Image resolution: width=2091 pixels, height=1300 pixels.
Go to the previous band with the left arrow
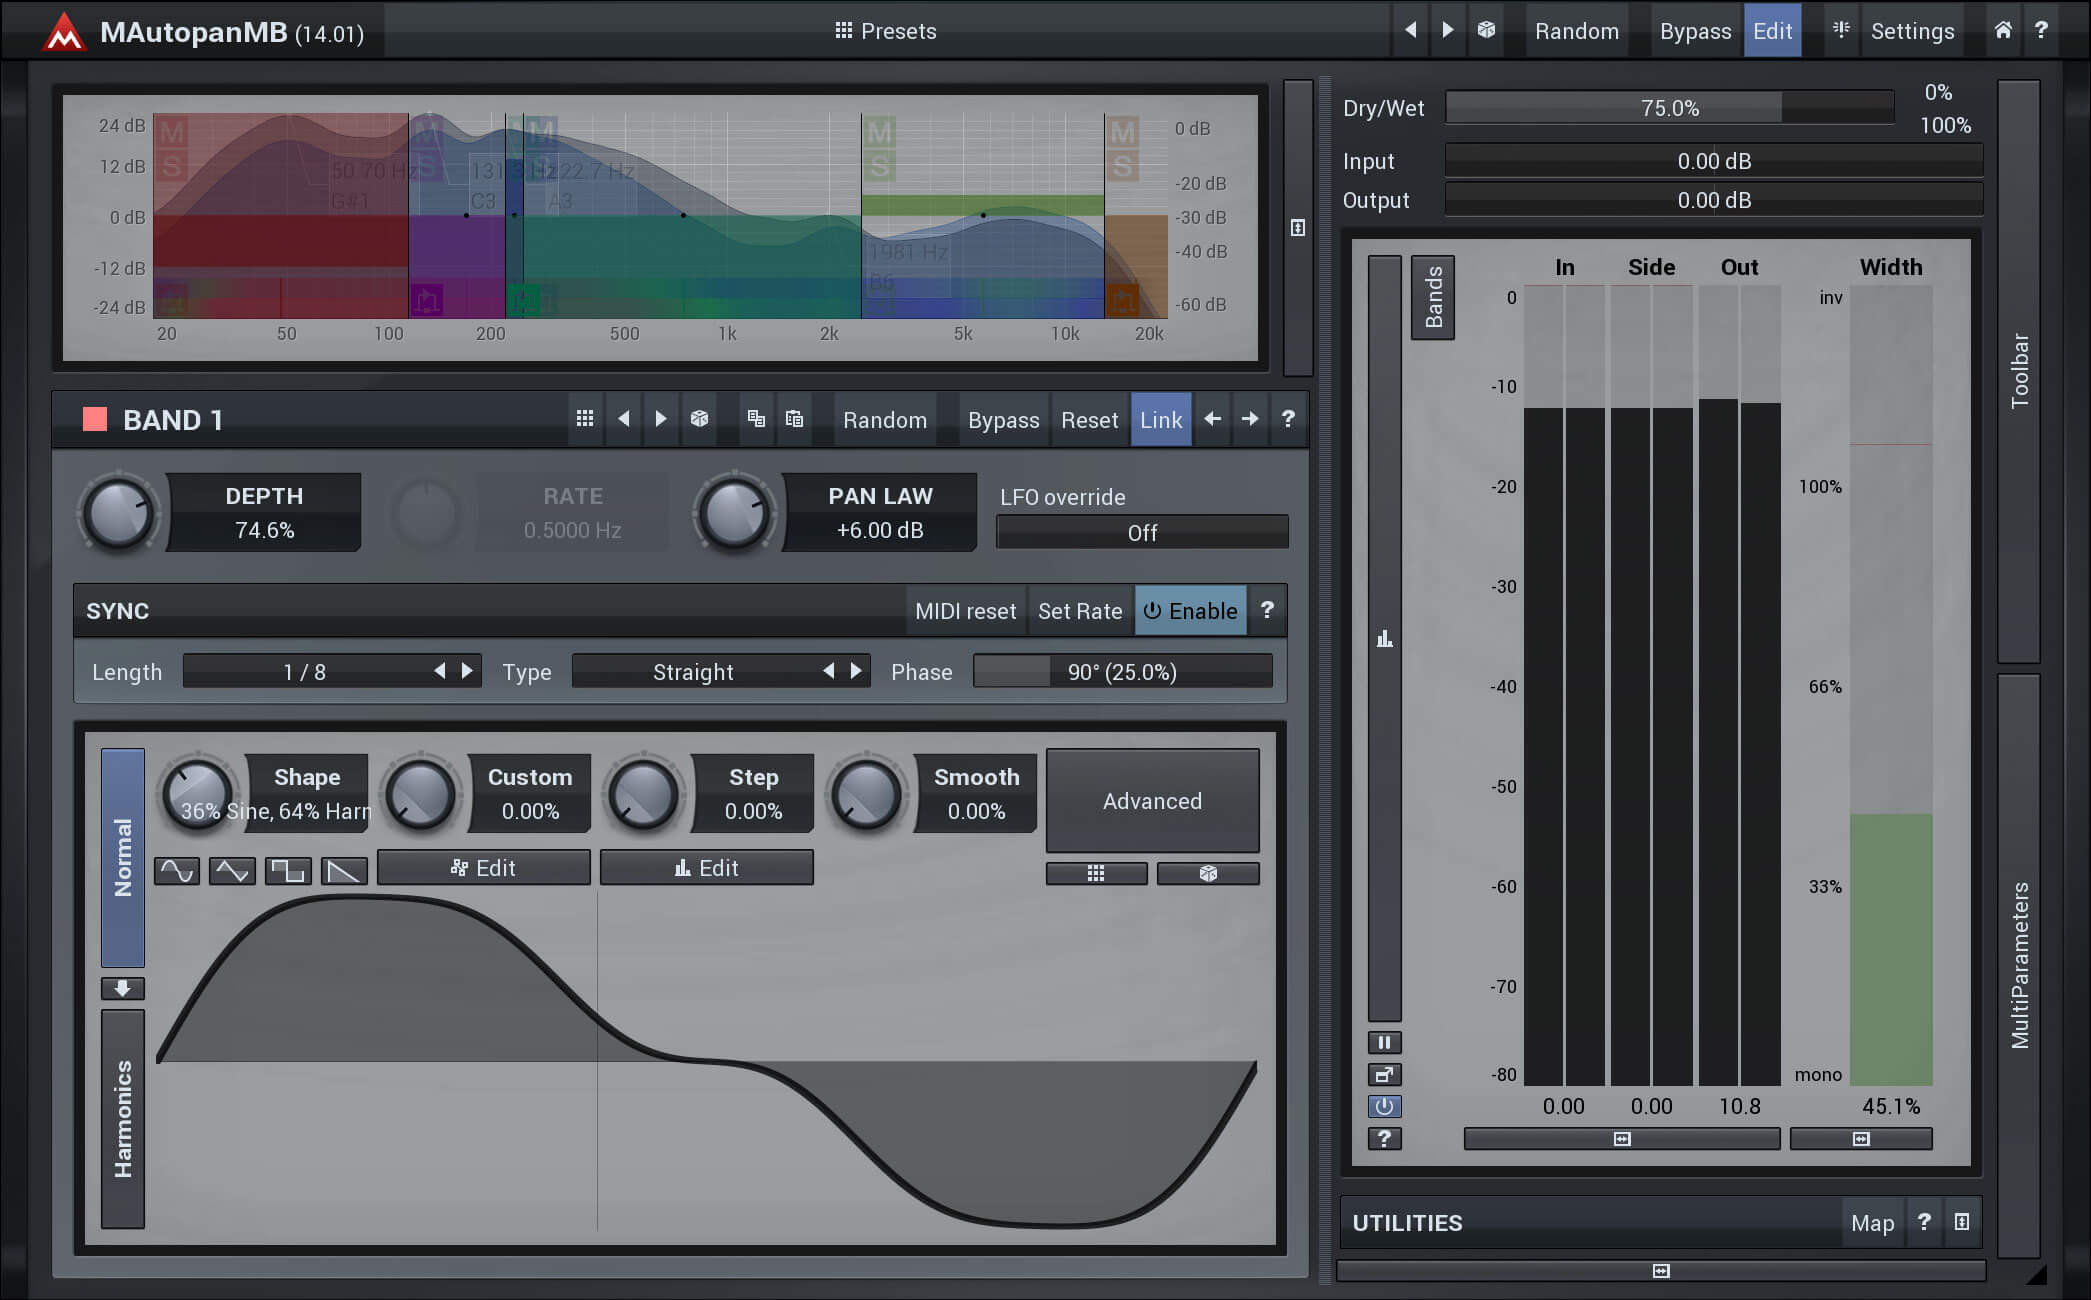pos(1212,419)
